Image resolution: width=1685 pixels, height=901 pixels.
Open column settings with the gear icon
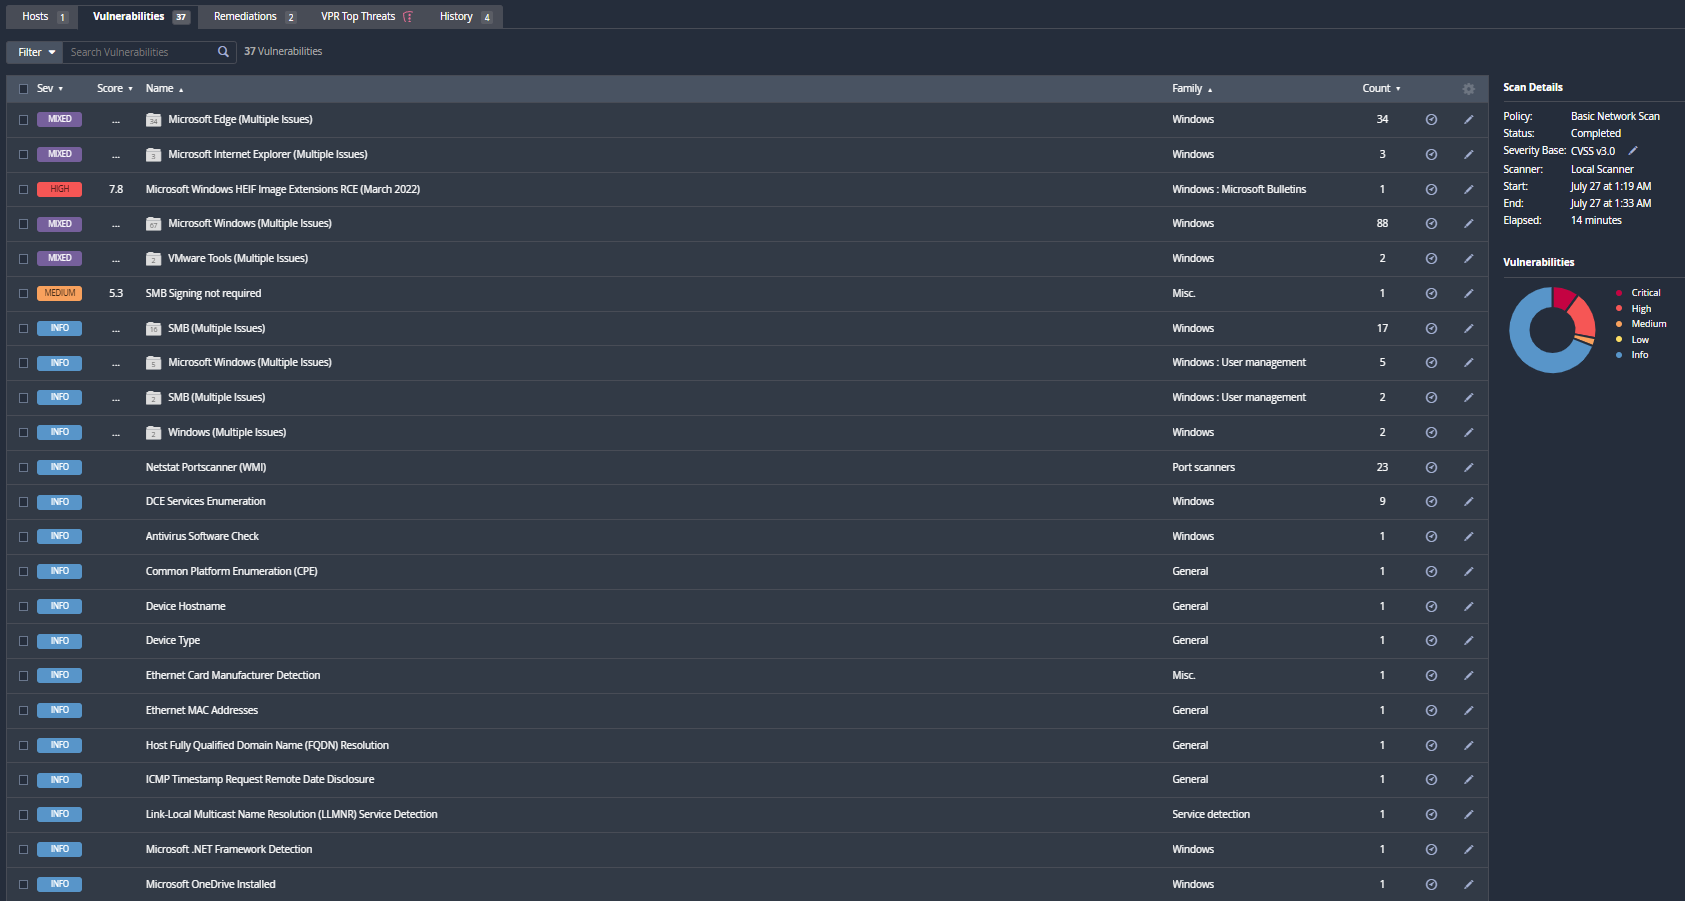point(1468,88)
